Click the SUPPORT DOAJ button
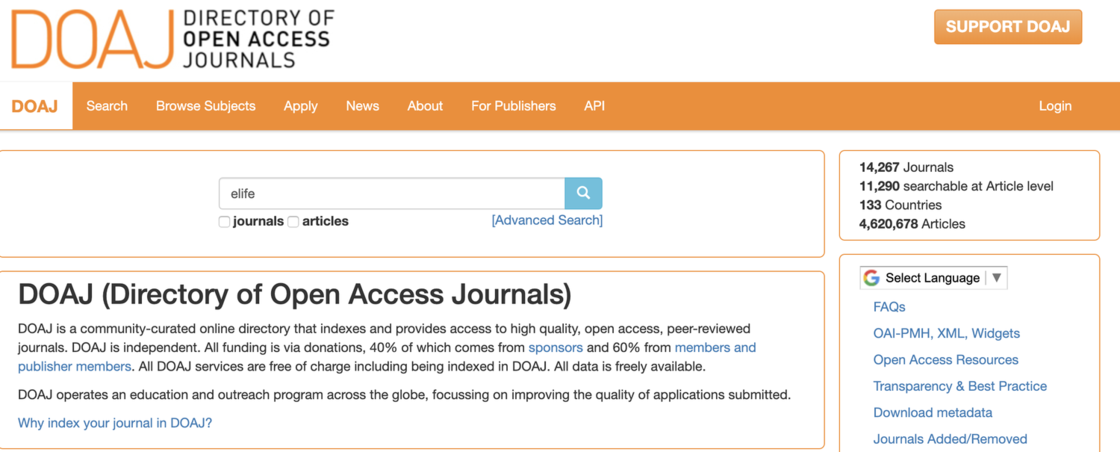Image resolution: width=1120 pixels, height=452 pixels. pos(1008,27)
